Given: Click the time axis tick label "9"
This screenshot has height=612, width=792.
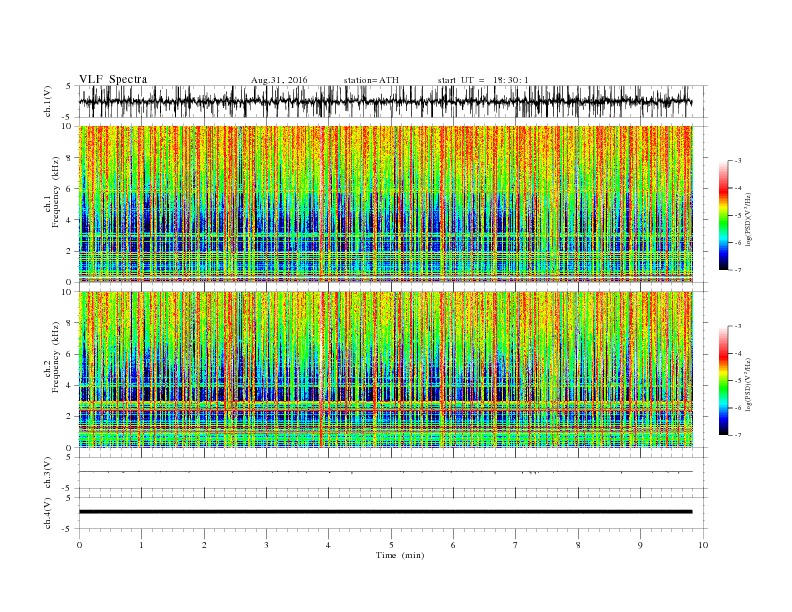Looking at the screenshot, I should 640,545.
